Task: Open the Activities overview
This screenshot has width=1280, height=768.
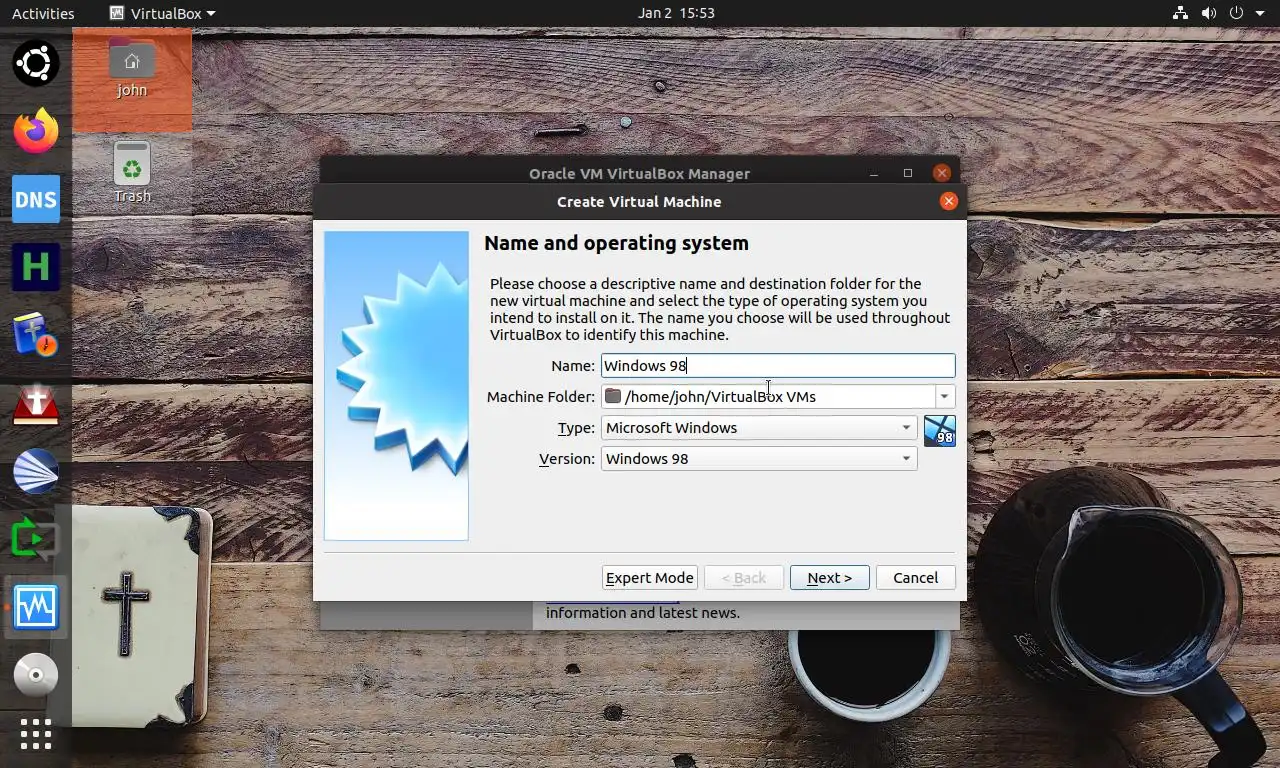Action: click(43, 13)
